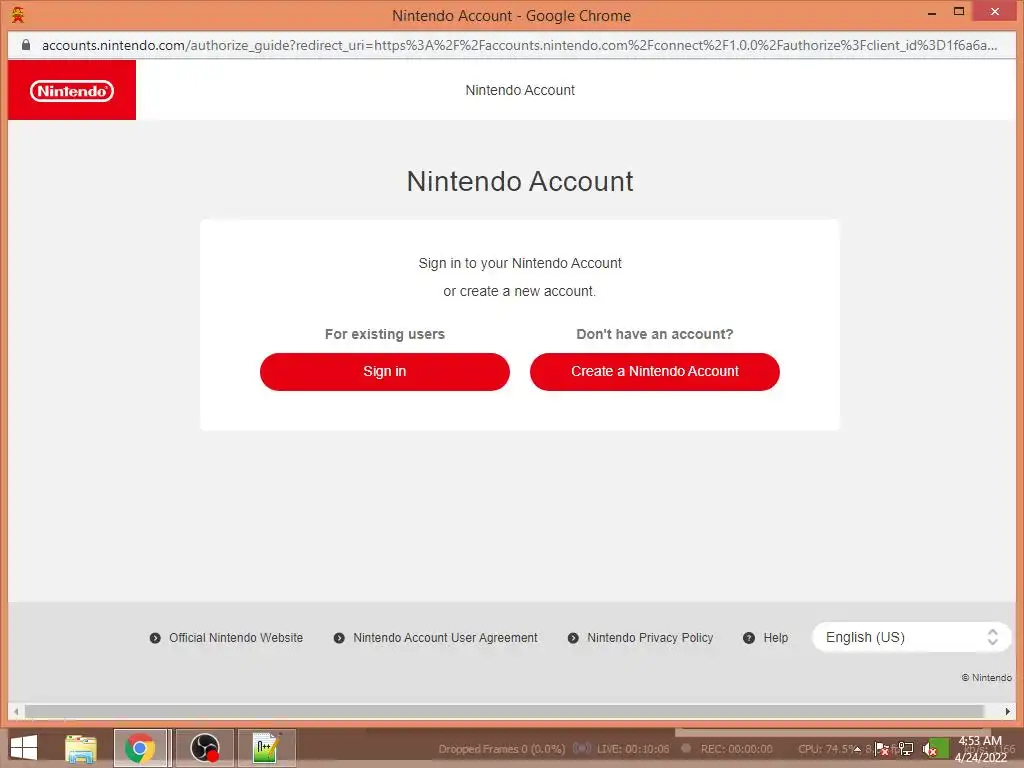Click the "Don't have an account?" label
1024x768 pixels.
[654, 334]
